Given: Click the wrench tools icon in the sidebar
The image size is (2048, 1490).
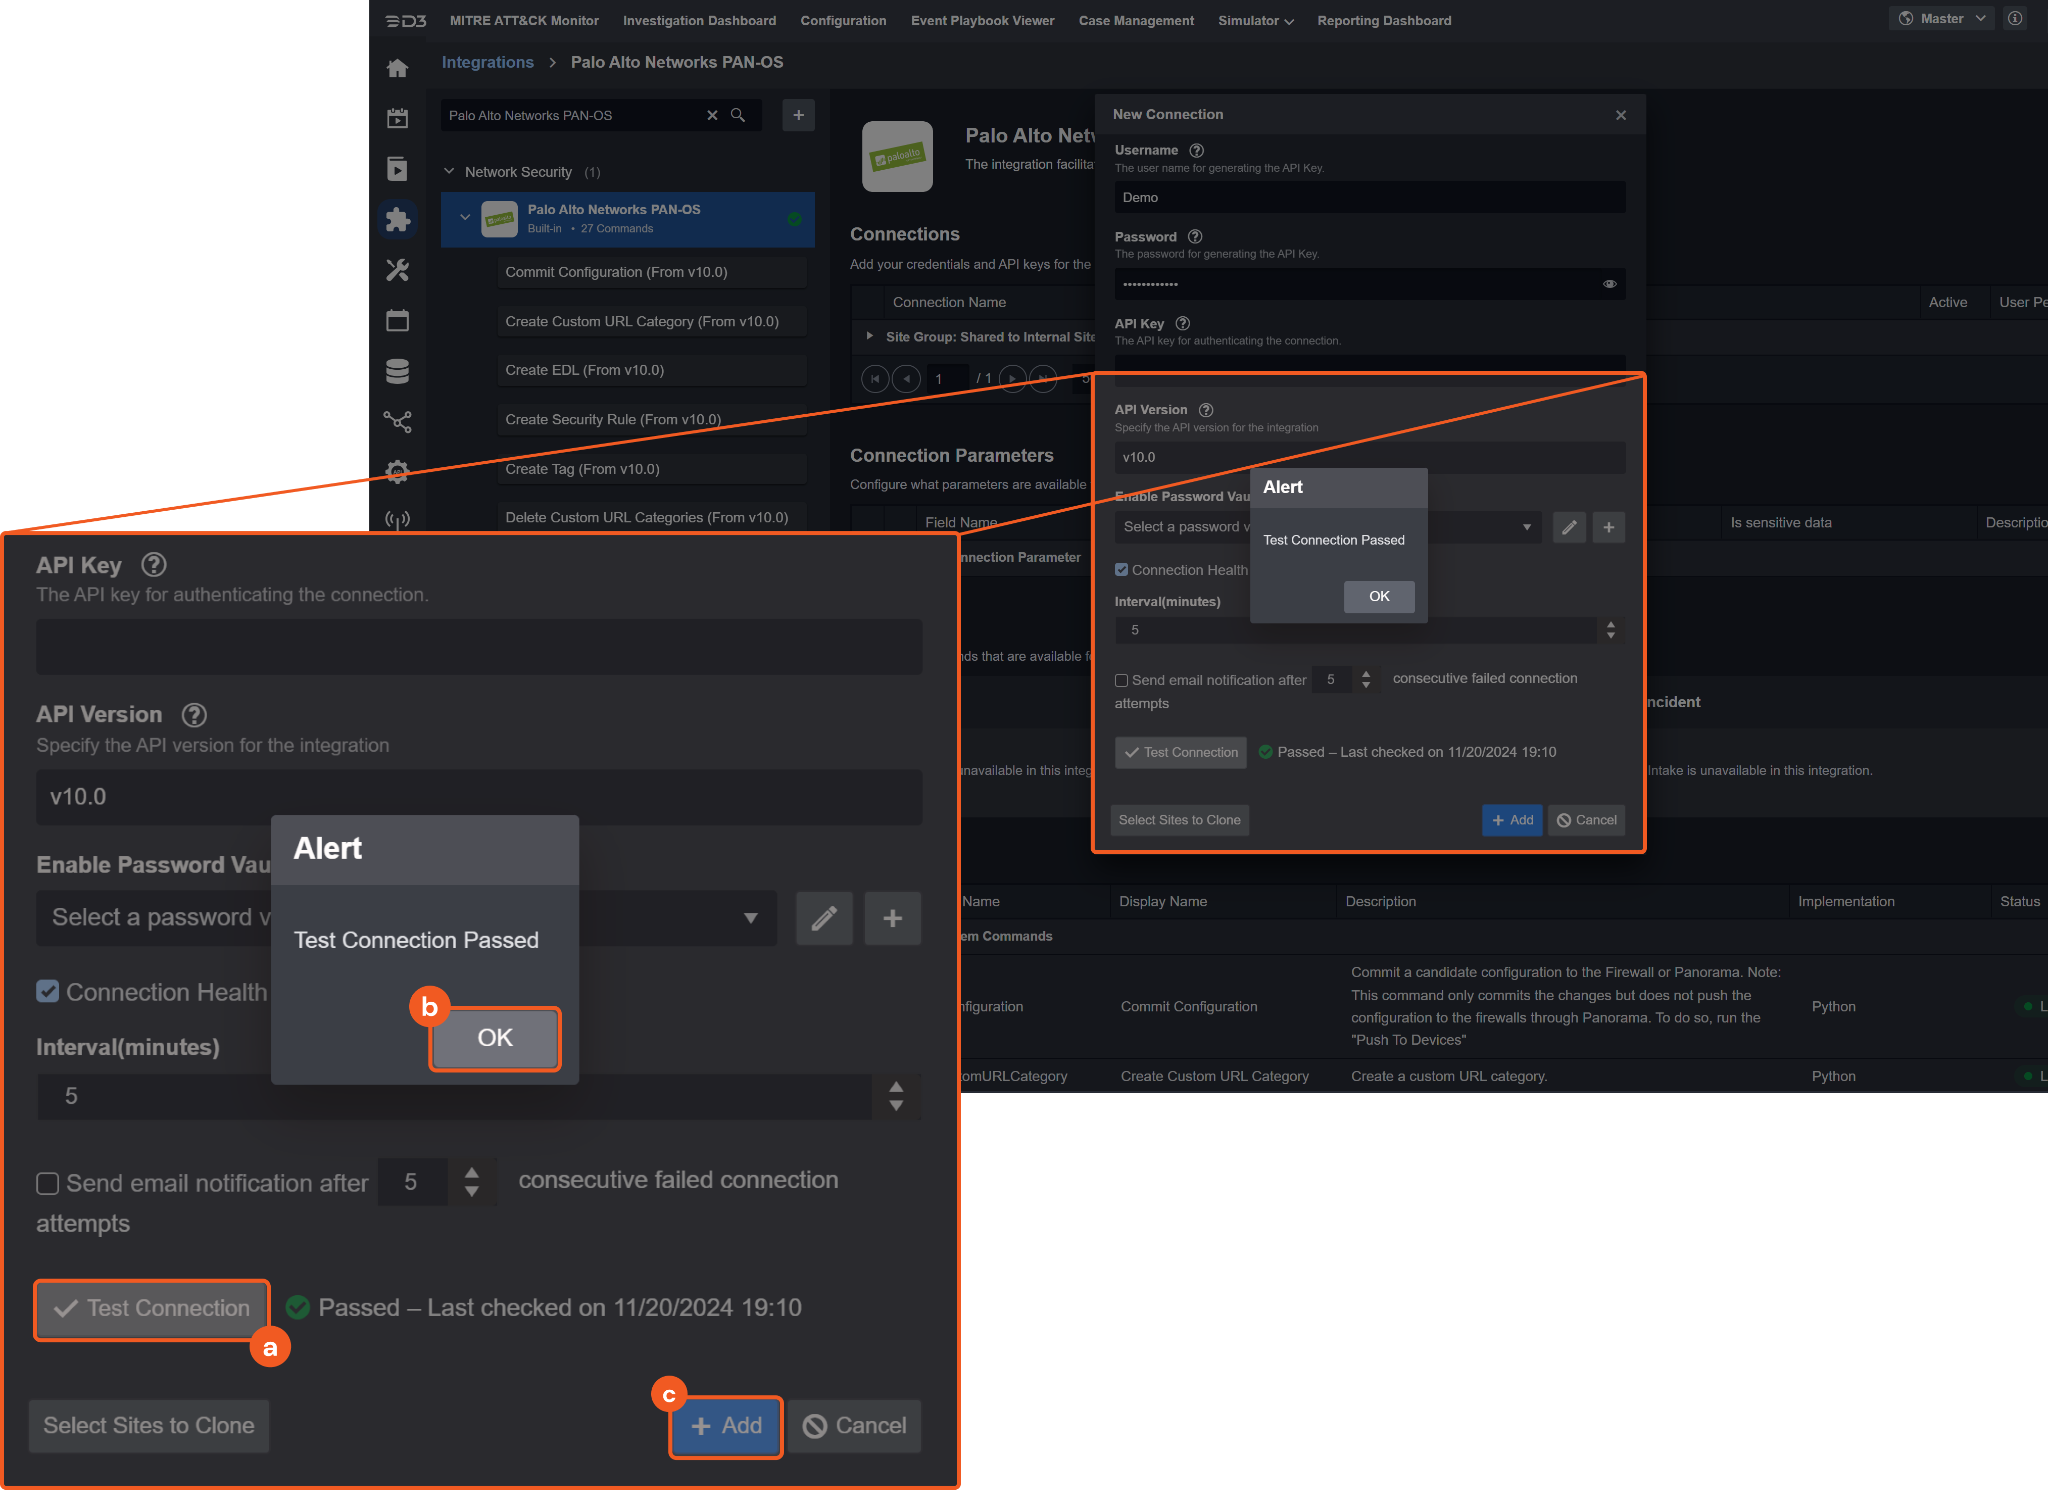Looking at the screenshot, I should coord(397,270).
